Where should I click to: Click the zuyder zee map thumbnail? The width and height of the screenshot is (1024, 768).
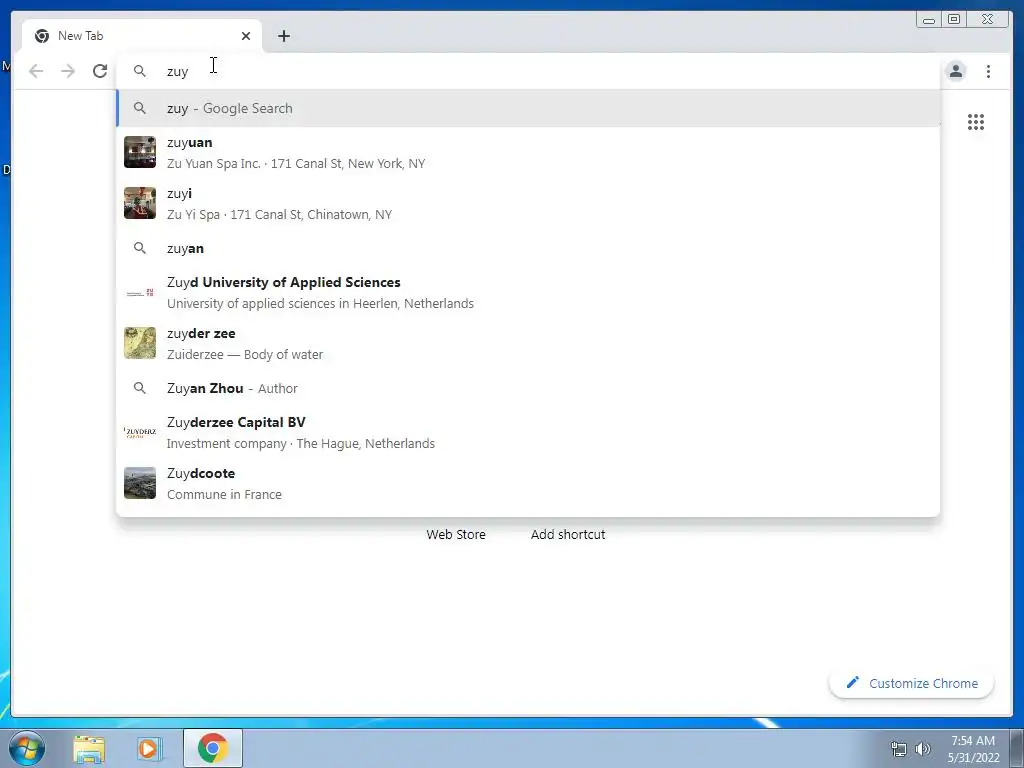pos(140,343)
